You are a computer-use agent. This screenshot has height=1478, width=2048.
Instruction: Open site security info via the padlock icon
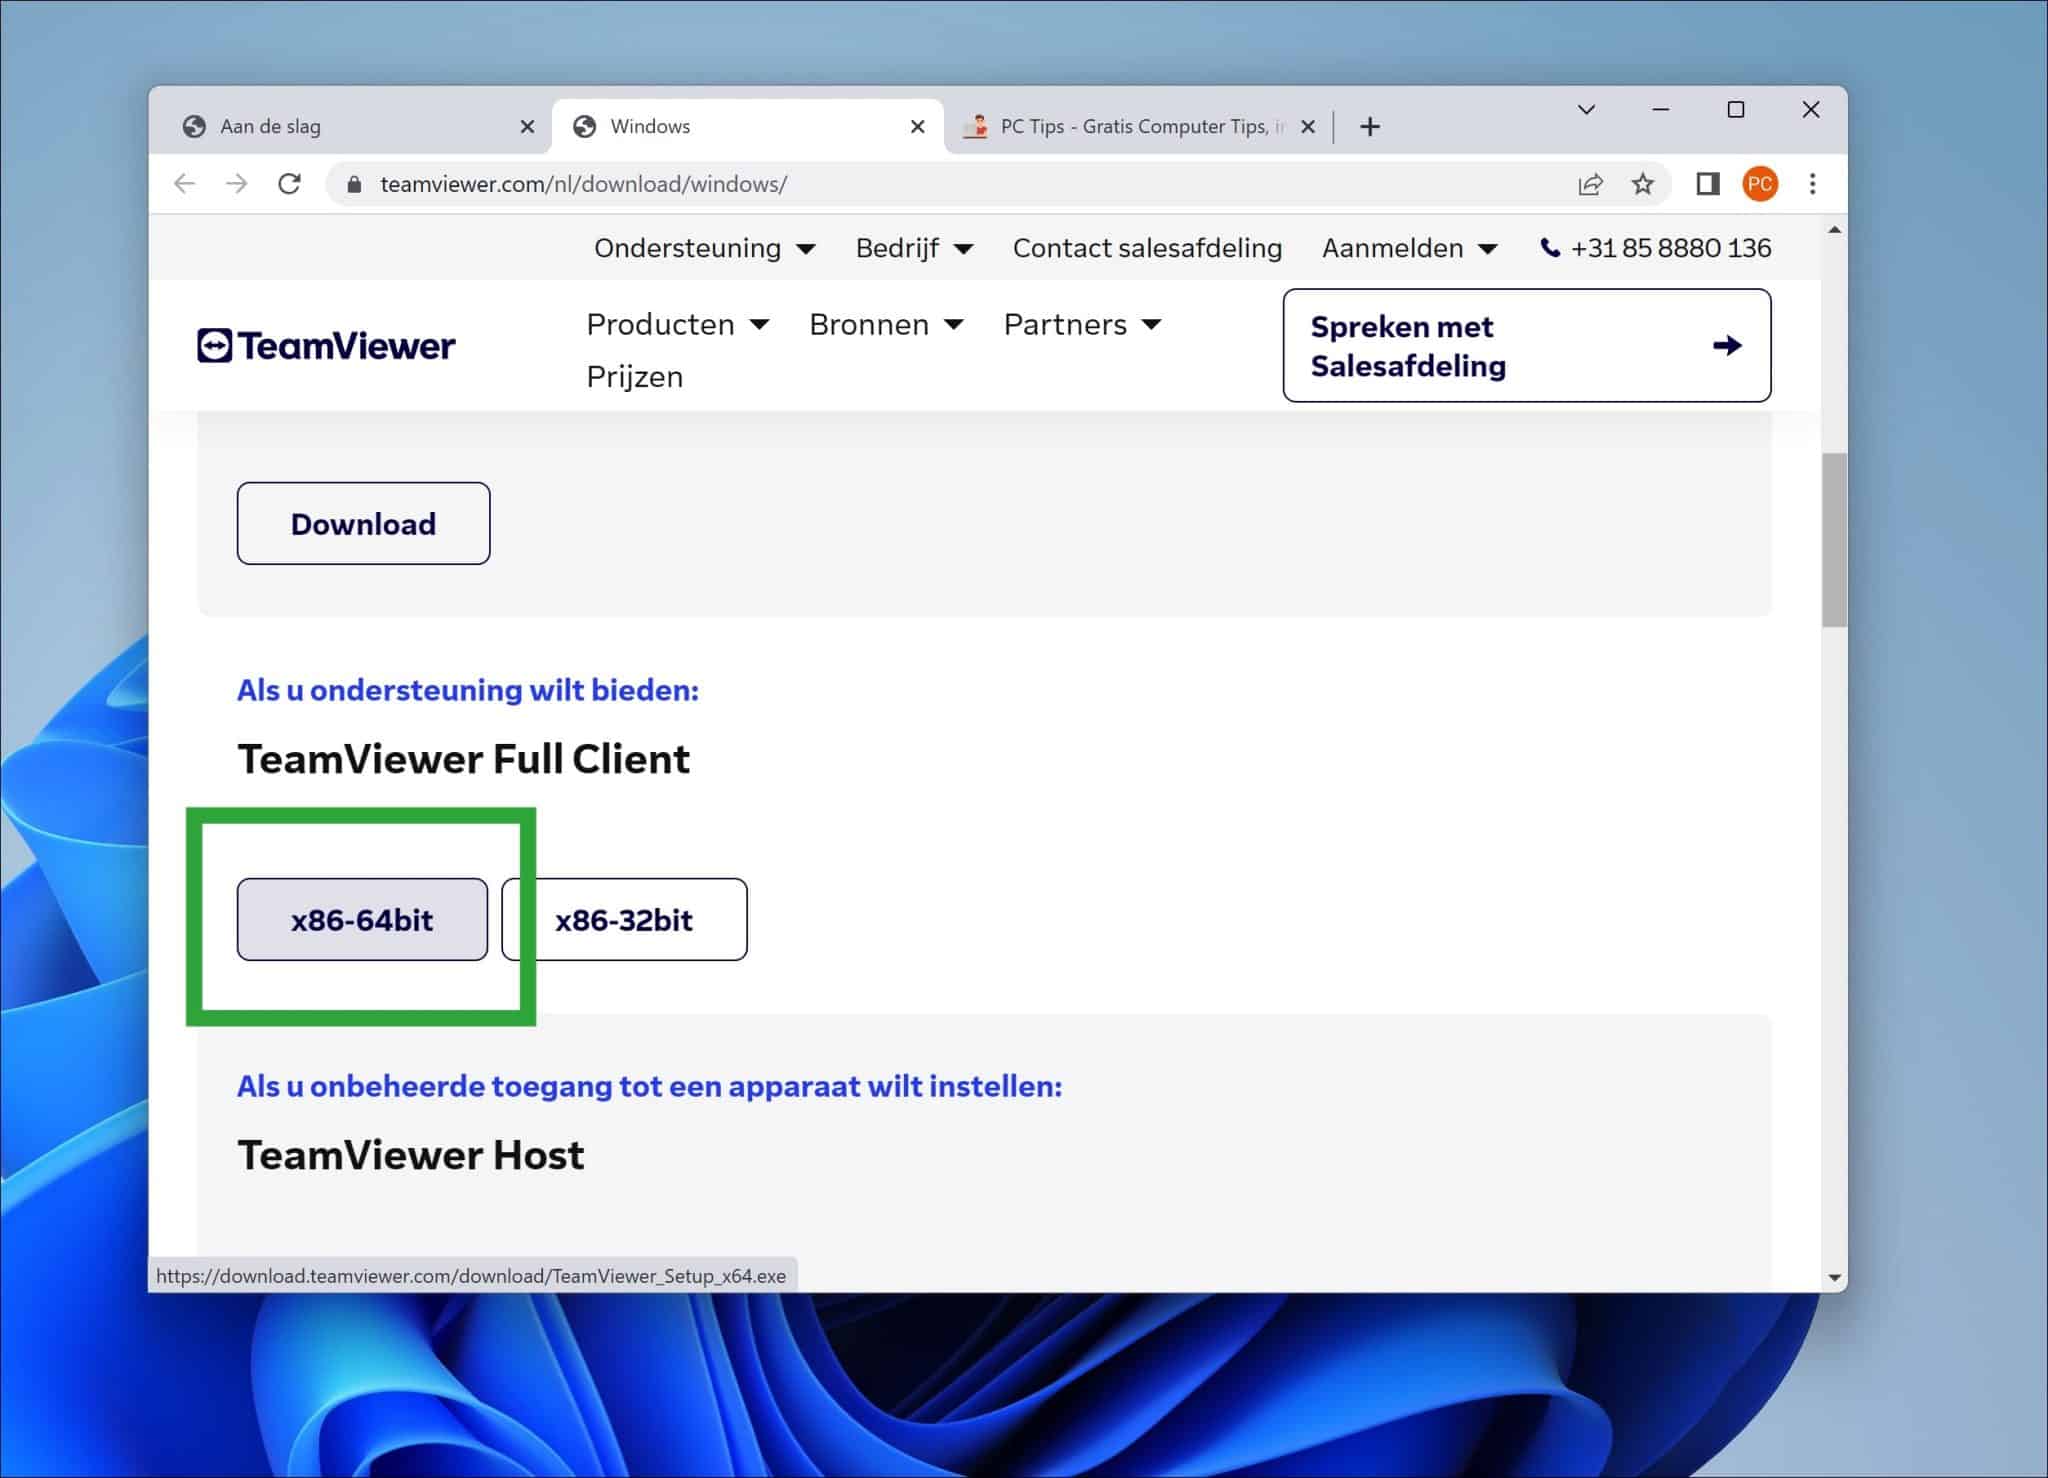point(354,183)
